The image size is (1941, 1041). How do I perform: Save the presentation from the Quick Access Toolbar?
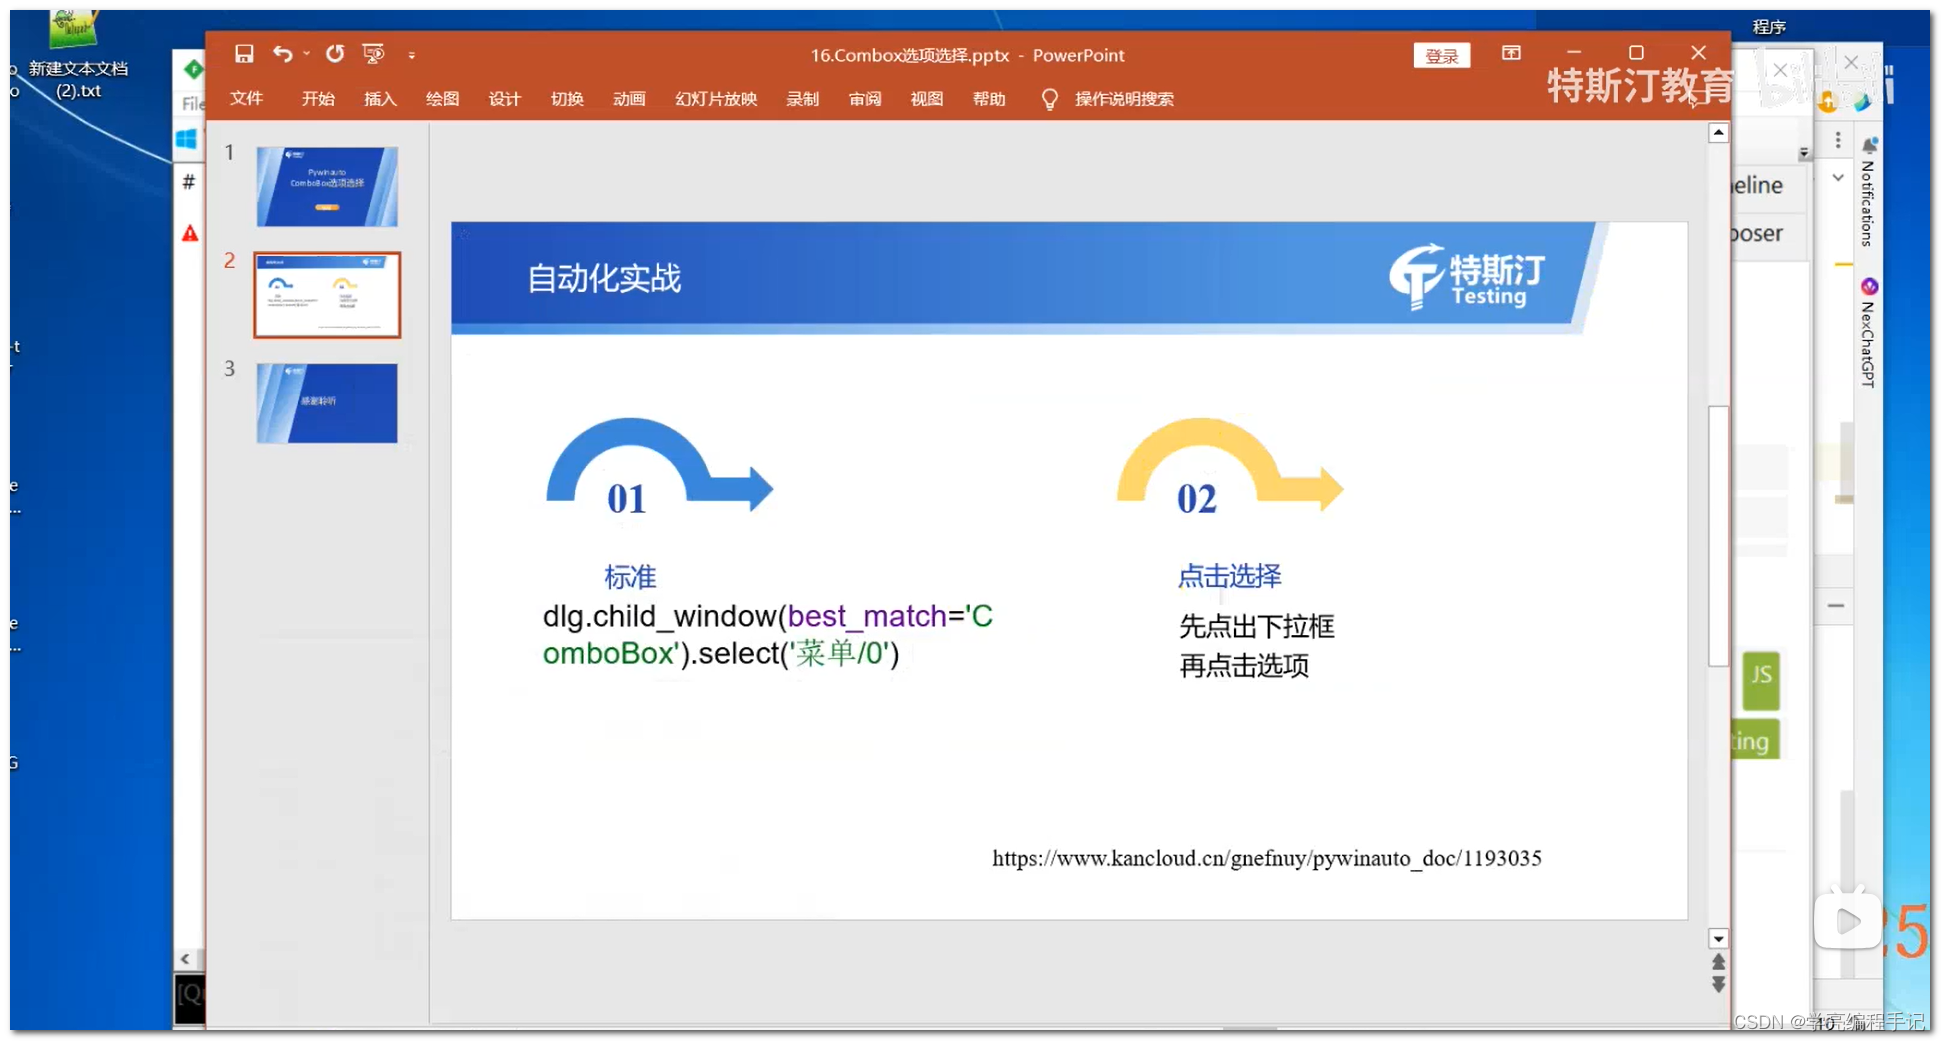[x=244, y=54]
